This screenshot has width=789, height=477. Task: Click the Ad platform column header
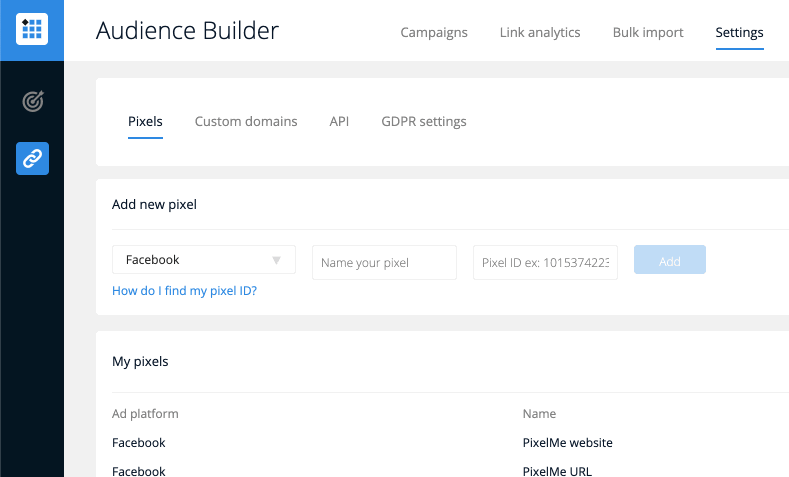145,413
